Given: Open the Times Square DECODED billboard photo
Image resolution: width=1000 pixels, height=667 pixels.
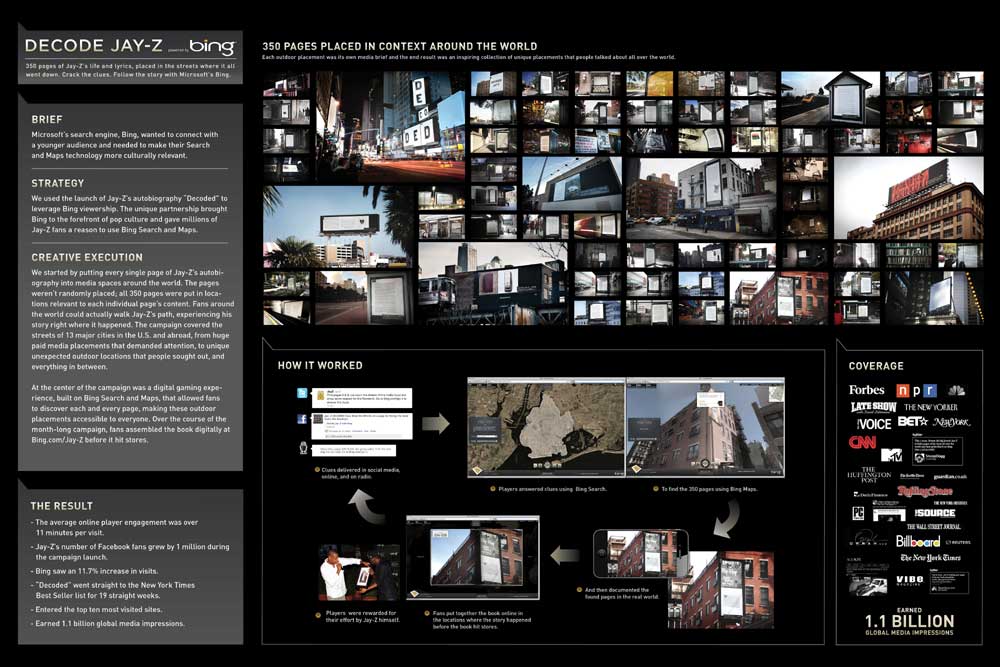Looking at the screenshot, I should (390, 127).
